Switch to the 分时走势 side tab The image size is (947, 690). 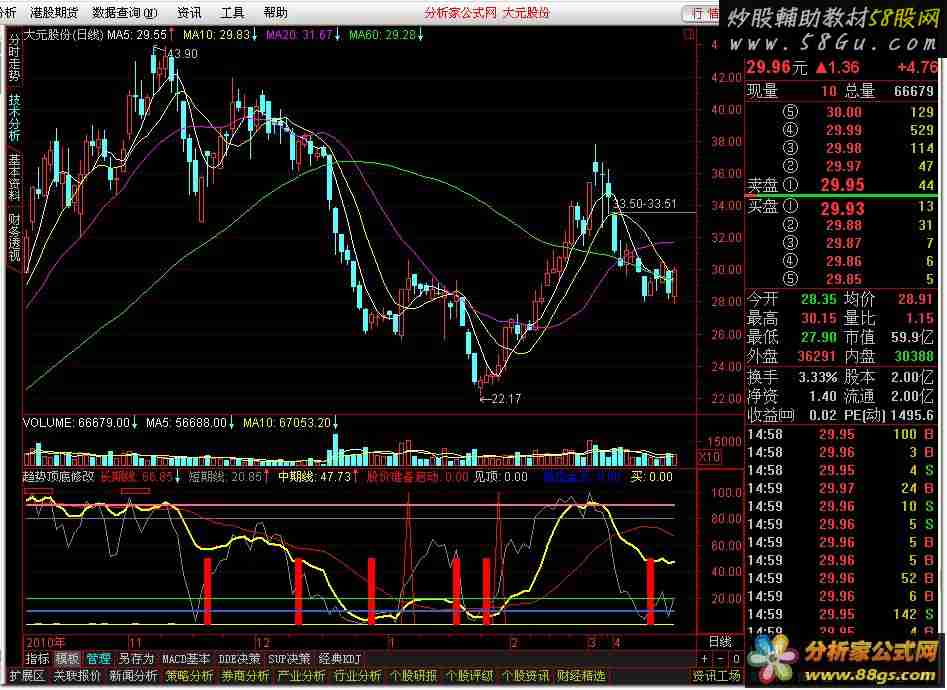point(14,57)
